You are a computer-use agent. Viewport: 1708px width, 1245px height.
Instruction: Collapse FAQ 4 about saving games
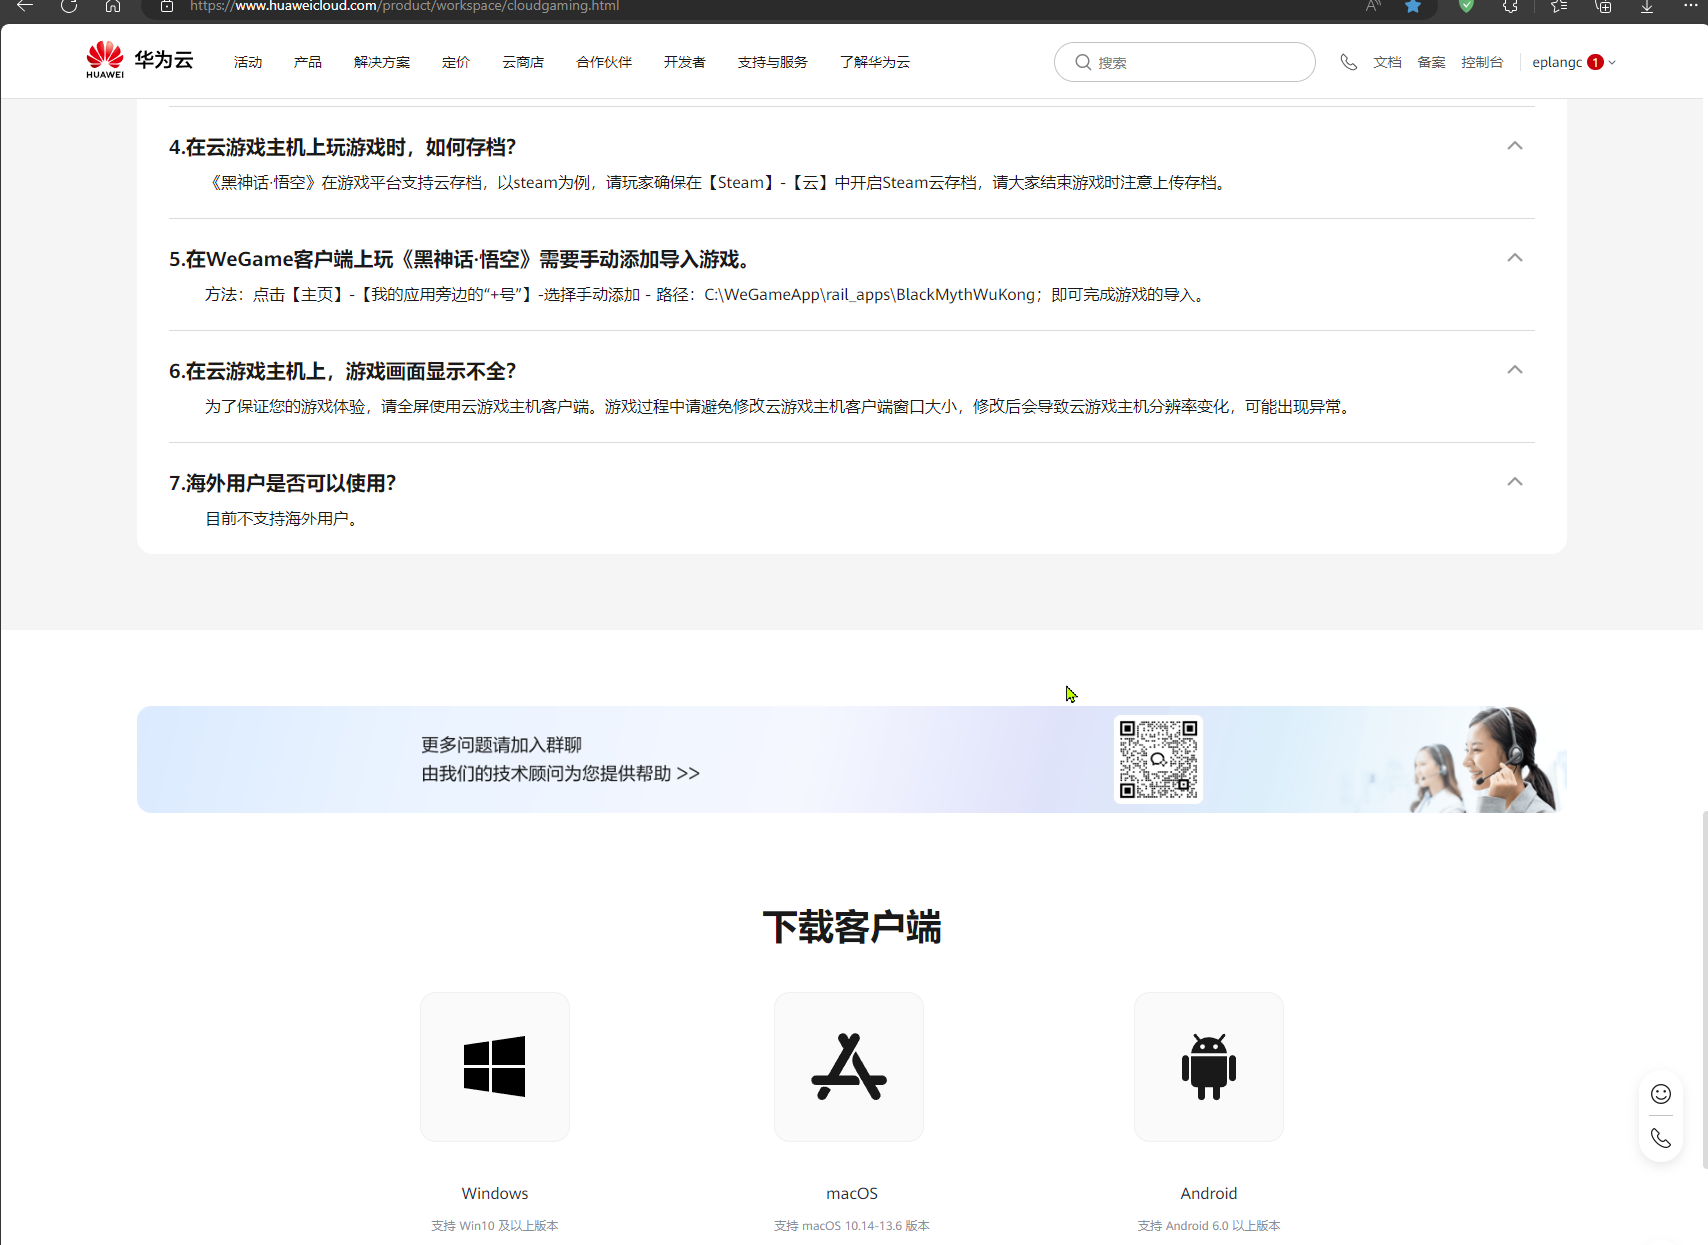[x=1515, y=146]
